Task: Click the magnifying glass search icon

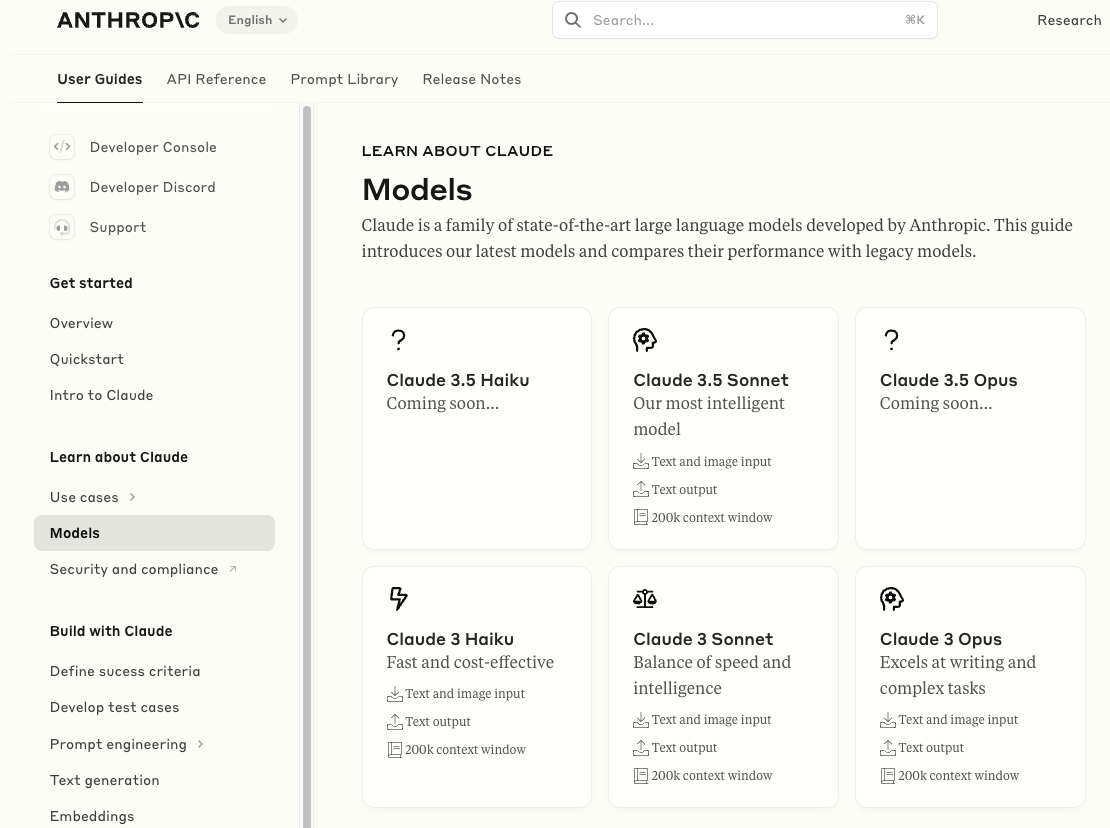Action: 573,20
